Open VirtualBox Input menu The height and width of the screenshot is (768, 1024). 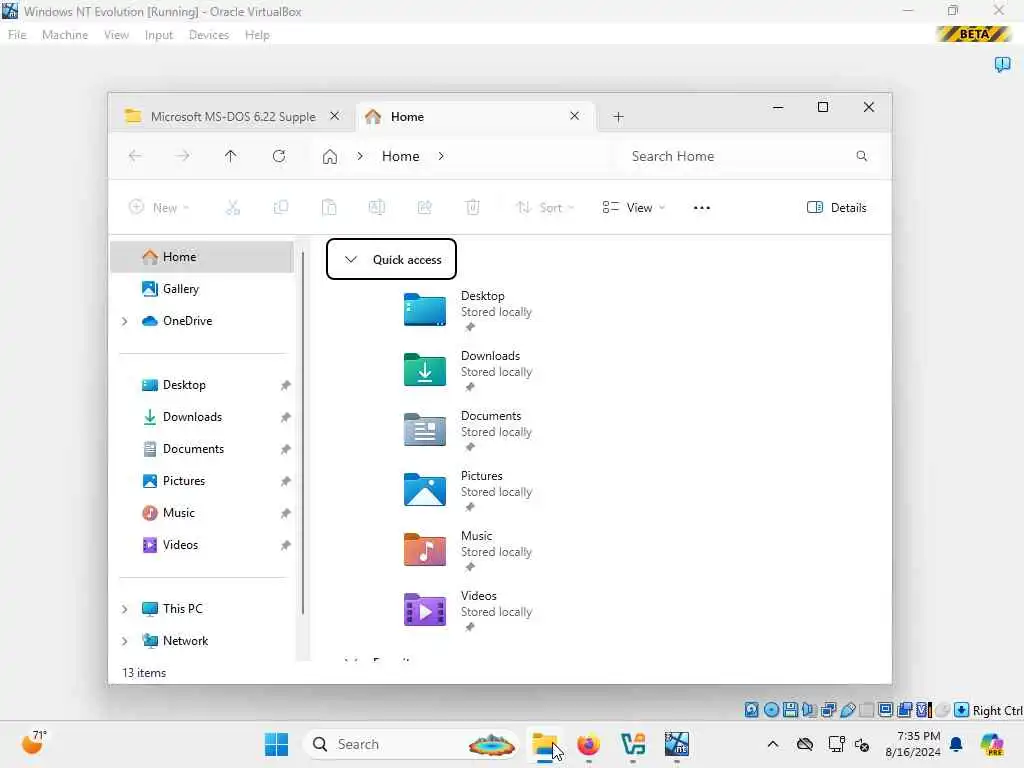[159, 35]
